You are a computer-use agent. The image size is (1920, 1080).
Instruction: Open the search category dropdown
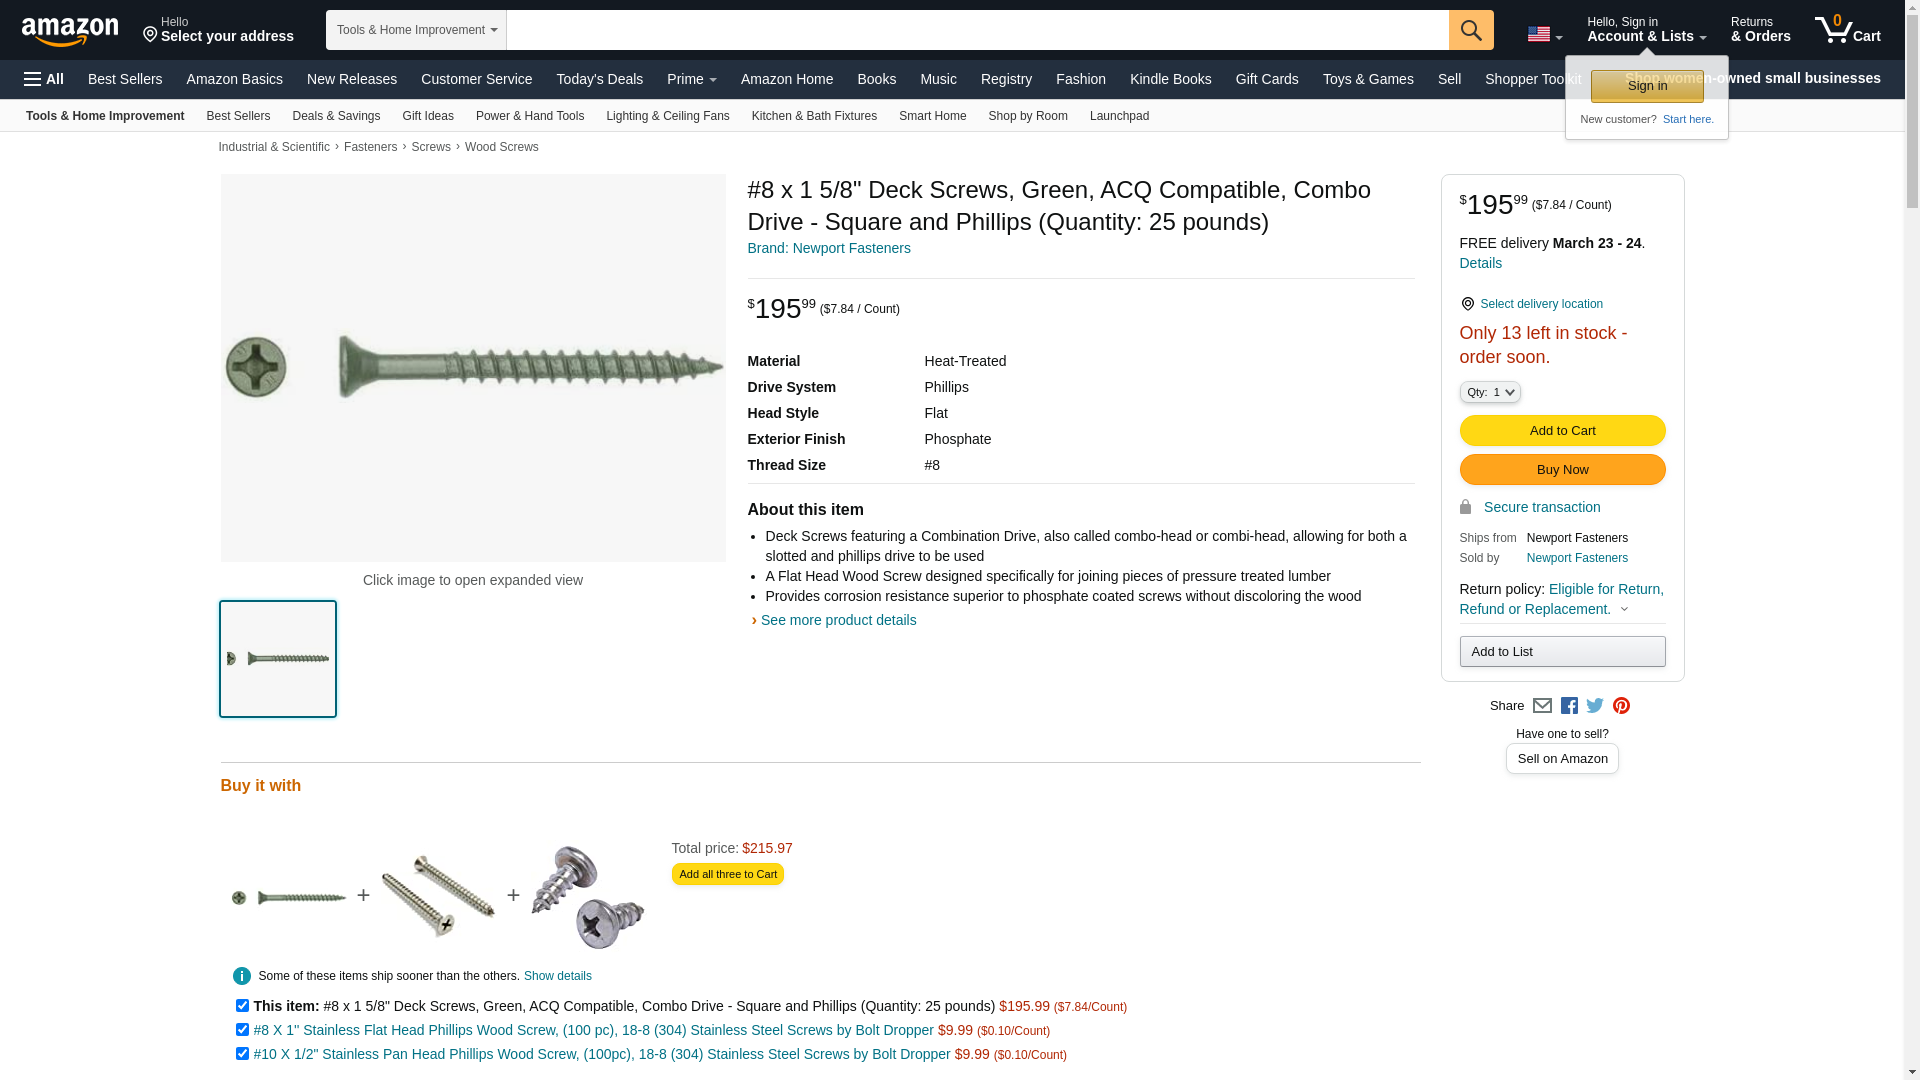[416, 30]
